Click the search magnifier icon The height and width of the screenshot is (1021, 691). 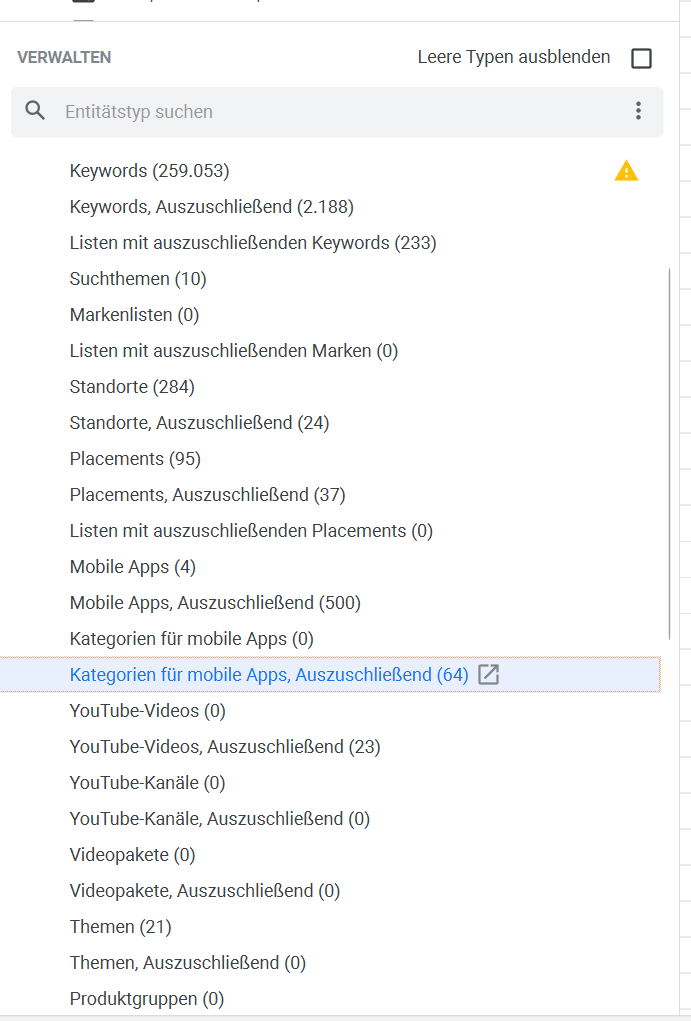35,111
